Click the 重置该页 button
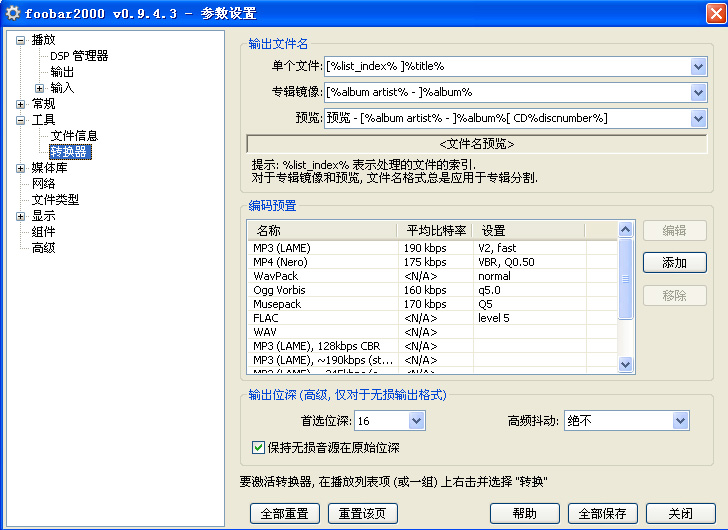The width and height of the screenshot is (728, 530). (x=363, y=513)
